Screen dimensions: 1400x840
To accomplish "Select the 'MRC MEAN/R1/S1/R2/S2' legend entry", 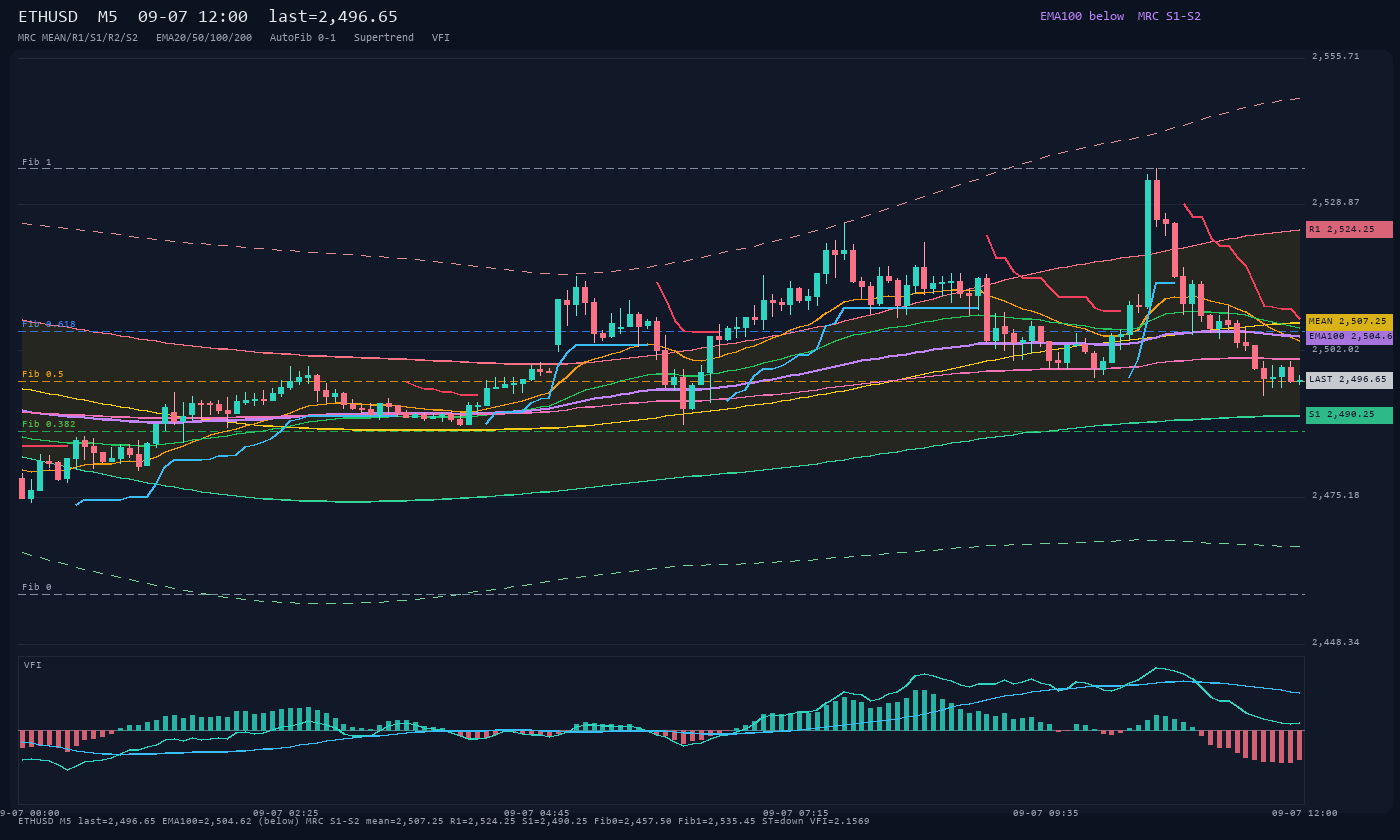I will pos(78,37).
